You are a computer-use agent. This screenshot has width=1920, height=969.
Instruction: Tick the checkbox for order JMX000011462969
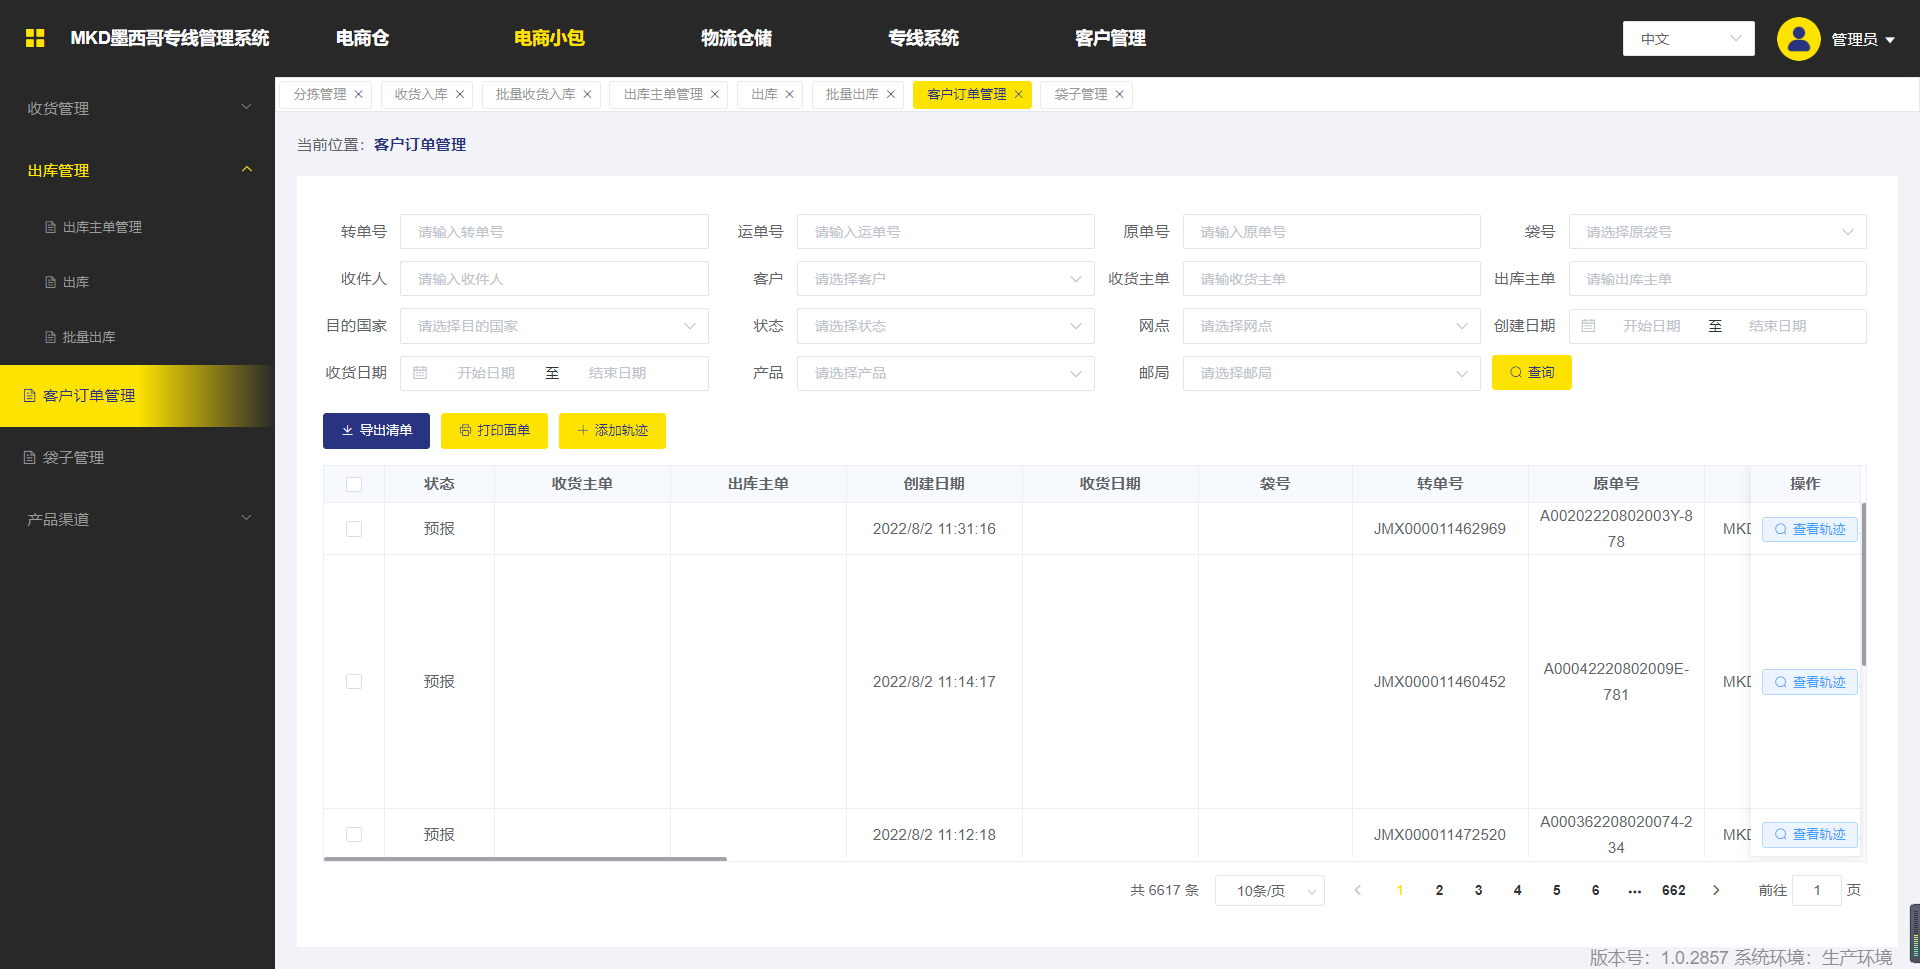click(x=354, y=529)
